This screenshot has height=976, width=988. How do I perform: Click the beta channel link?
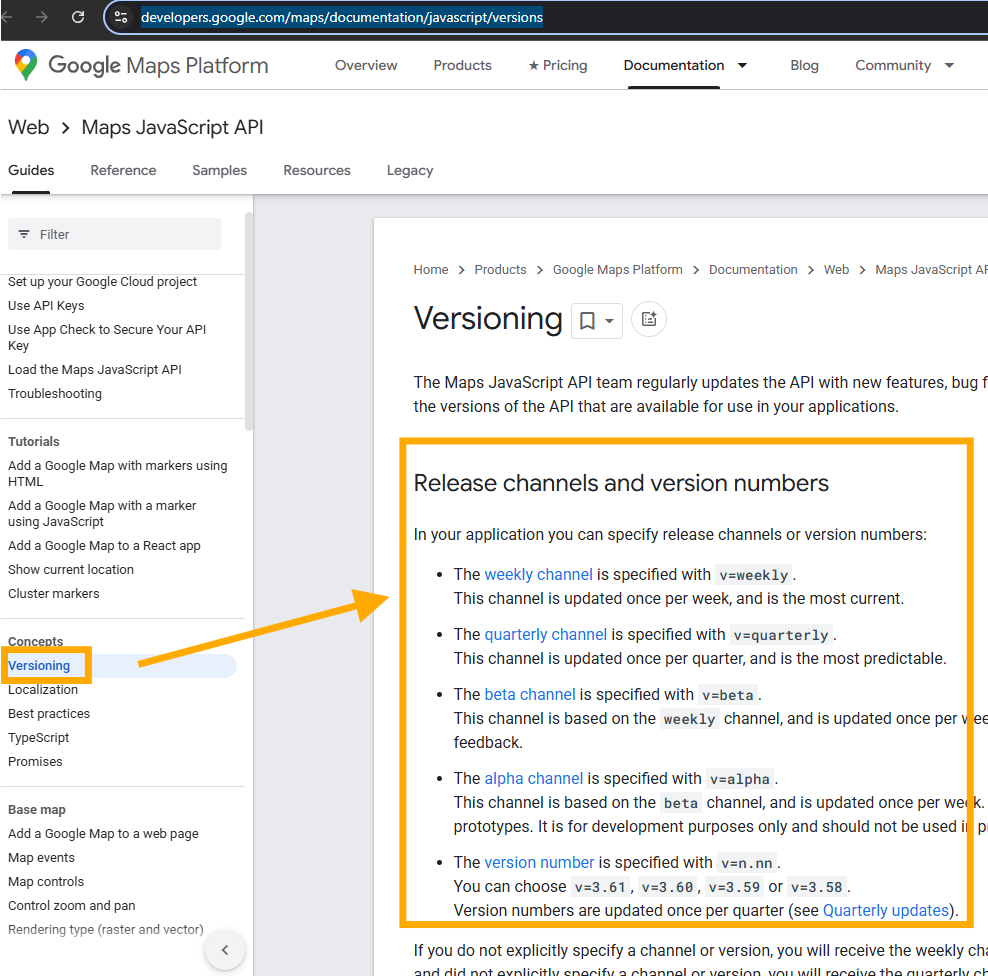(529, 694)
